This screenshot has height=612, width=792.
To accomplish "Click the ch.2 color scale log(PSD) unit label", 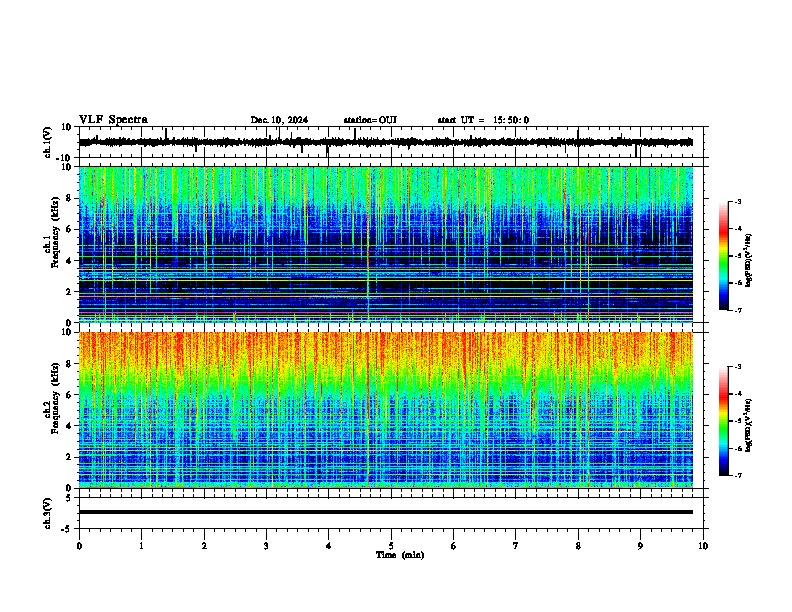I will [749, 425].
